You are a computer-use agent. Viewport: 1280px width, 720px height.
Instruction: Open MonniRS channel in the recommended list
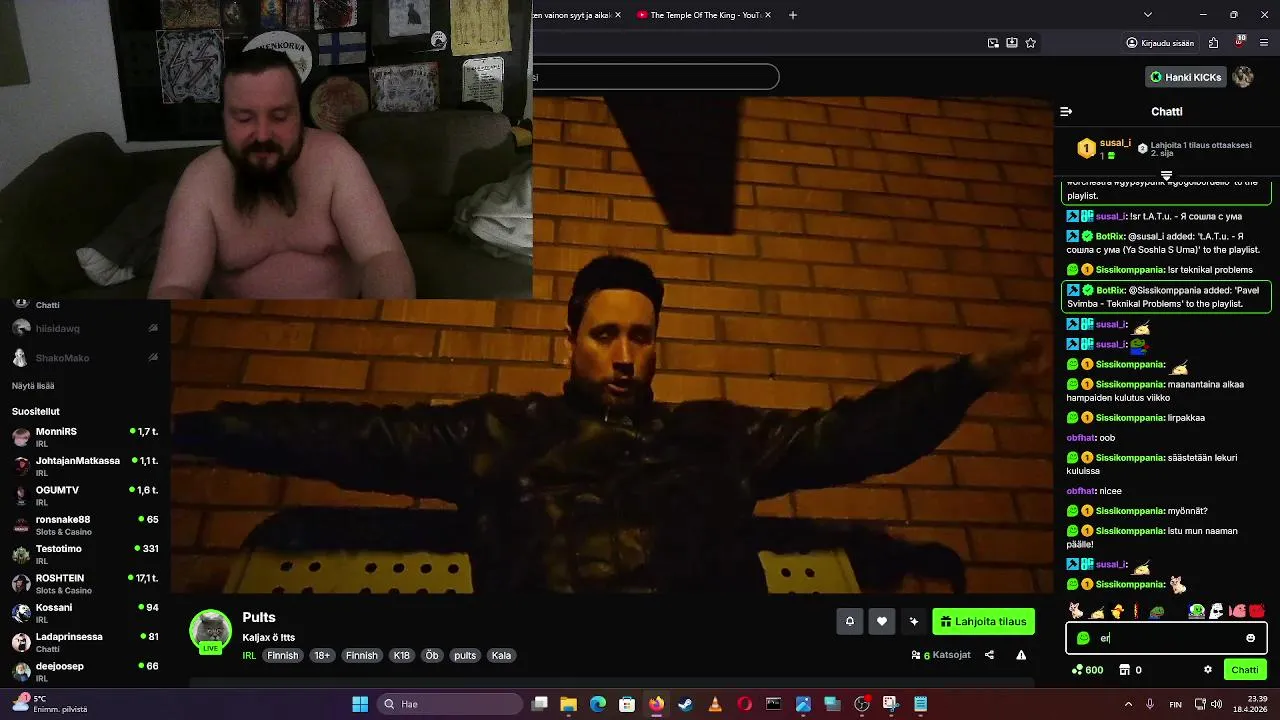[85, 437]
